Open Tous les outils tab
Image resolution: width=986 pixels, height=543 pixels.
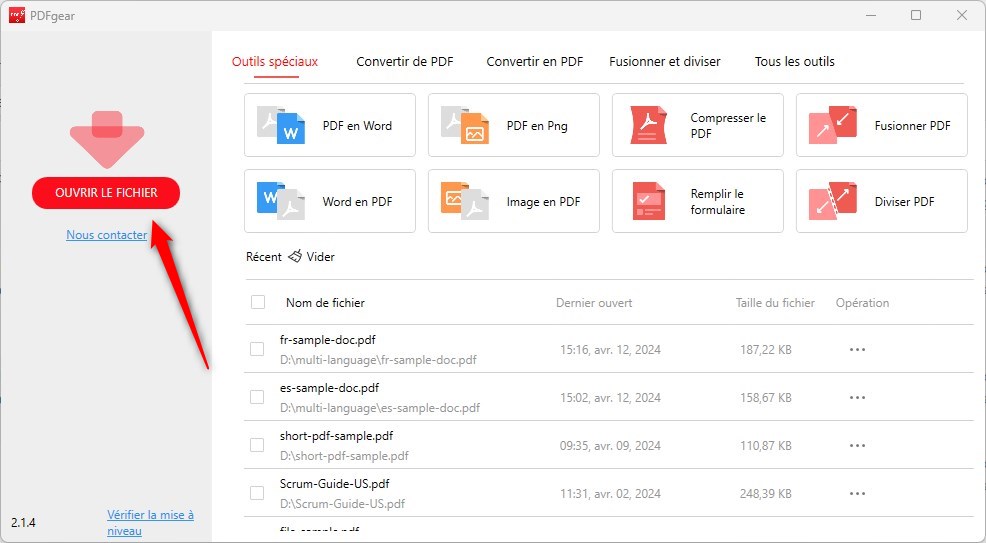[x=795, y=62]
